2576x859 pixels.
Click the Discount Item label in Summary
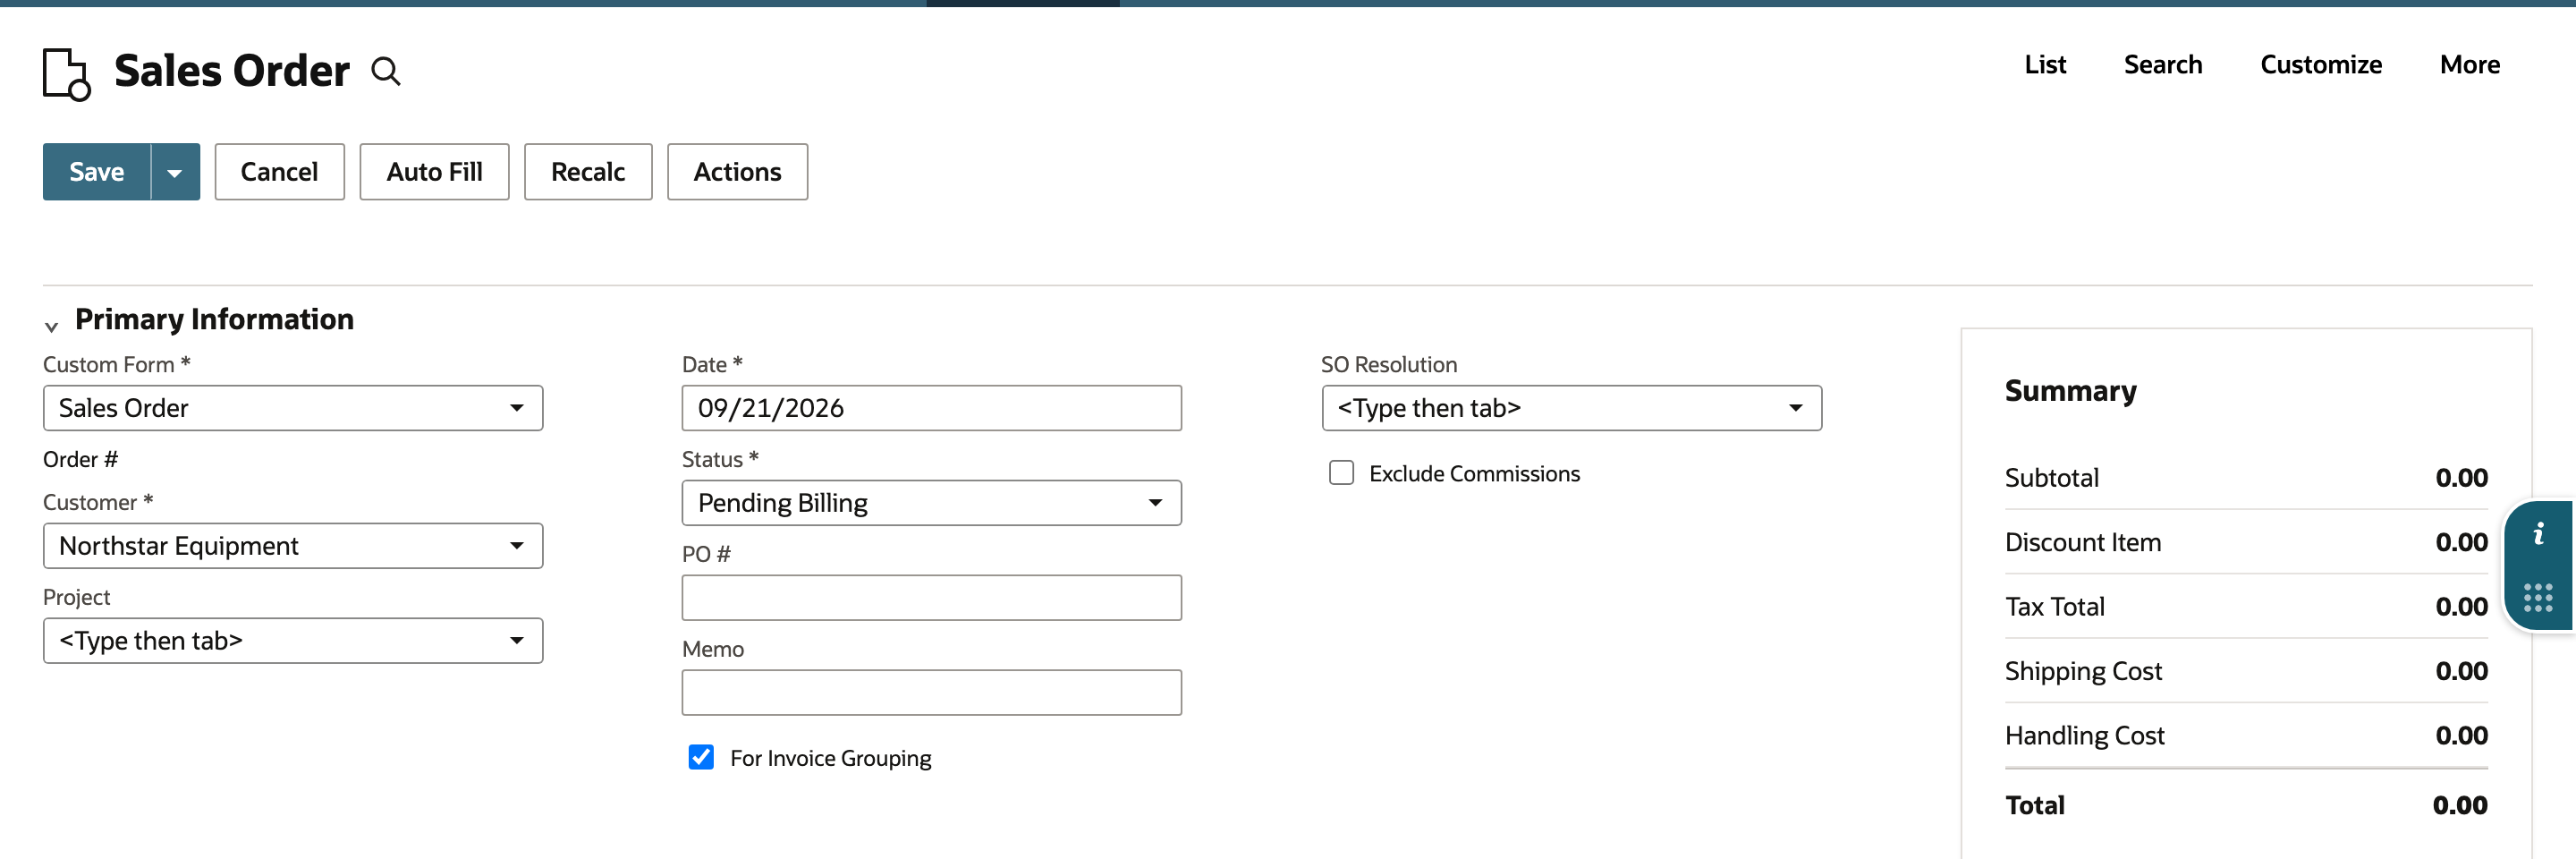click(x=2082, y=542)
